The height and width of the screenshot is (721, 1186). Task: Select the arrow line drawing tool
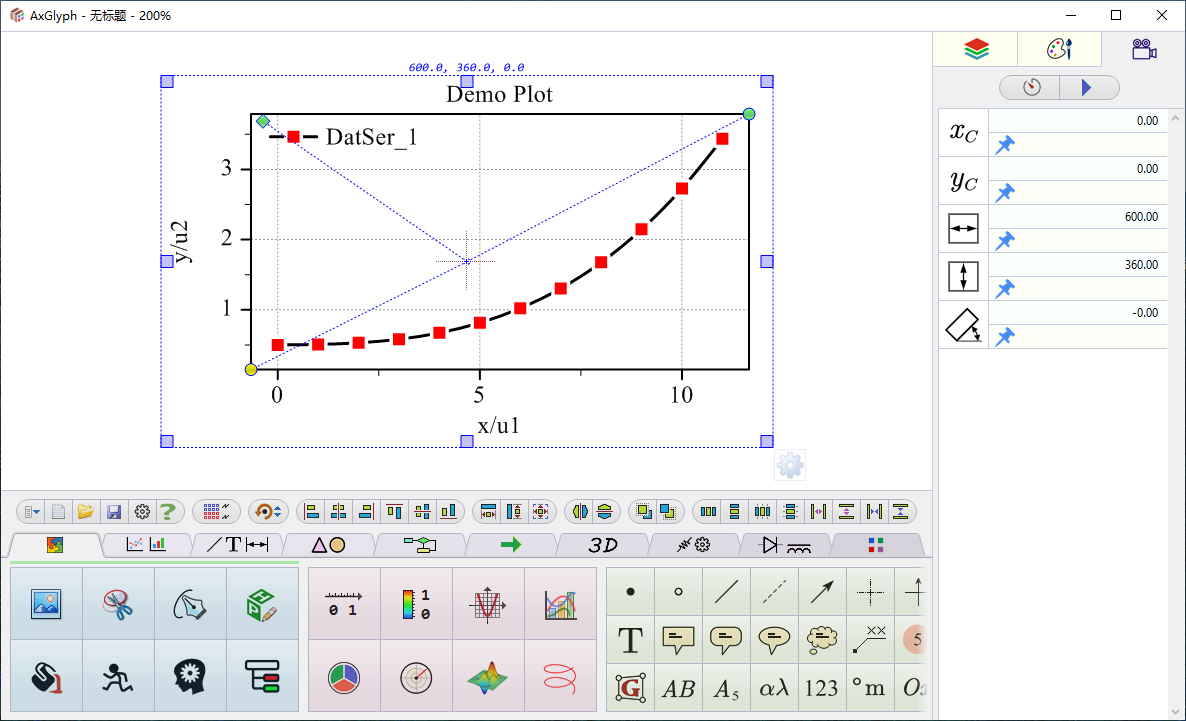coord(822,592)
